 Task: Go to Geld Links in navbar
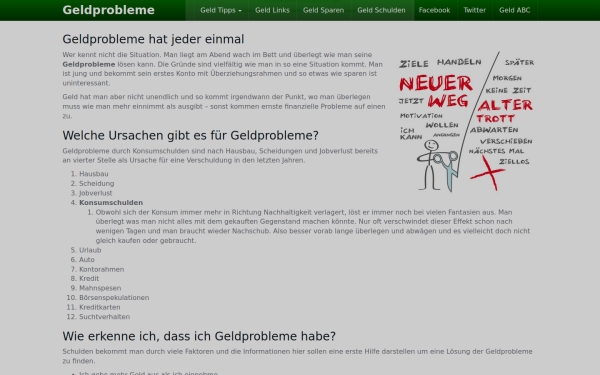[x=272, y=10]
